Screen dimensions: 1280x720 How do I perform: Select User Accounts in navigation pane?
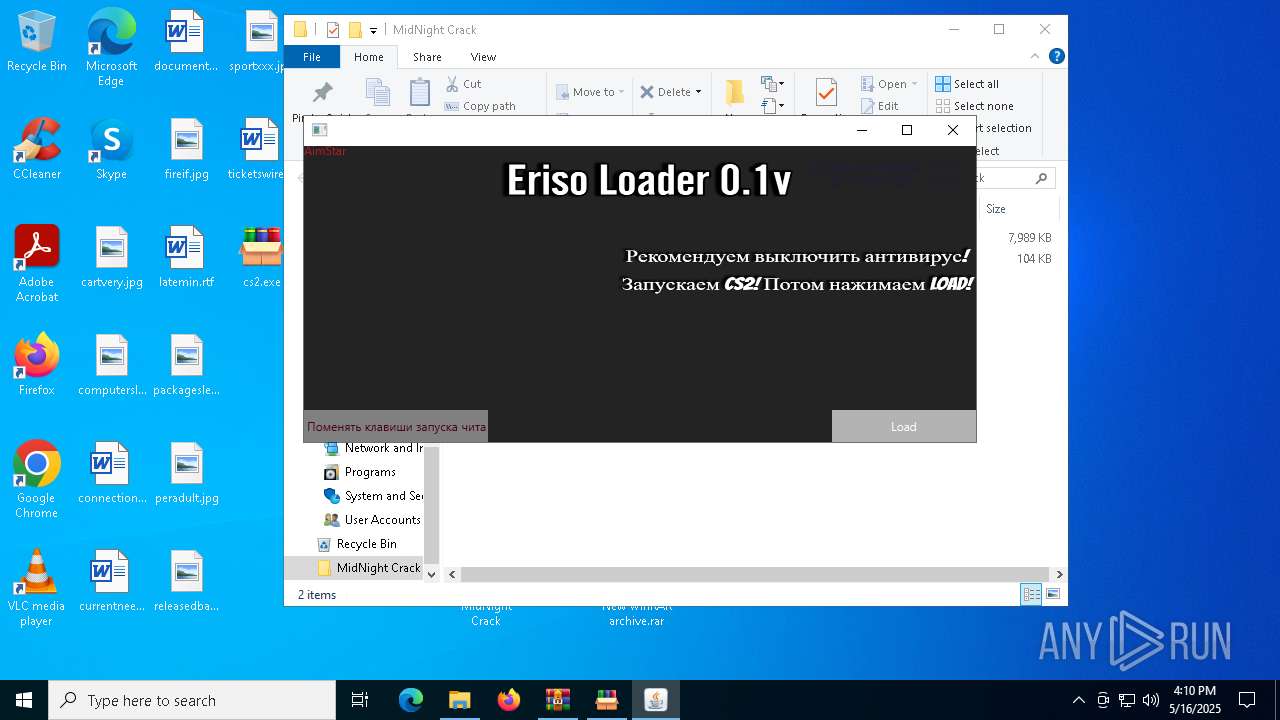tap(372, 520)
